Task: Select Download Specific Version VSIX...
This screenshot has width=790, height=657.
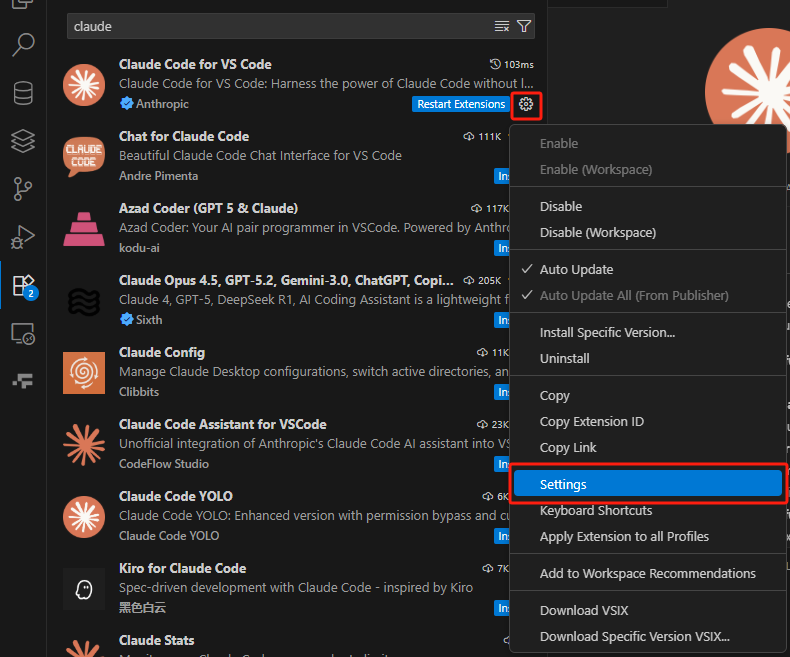Action: 648,636
